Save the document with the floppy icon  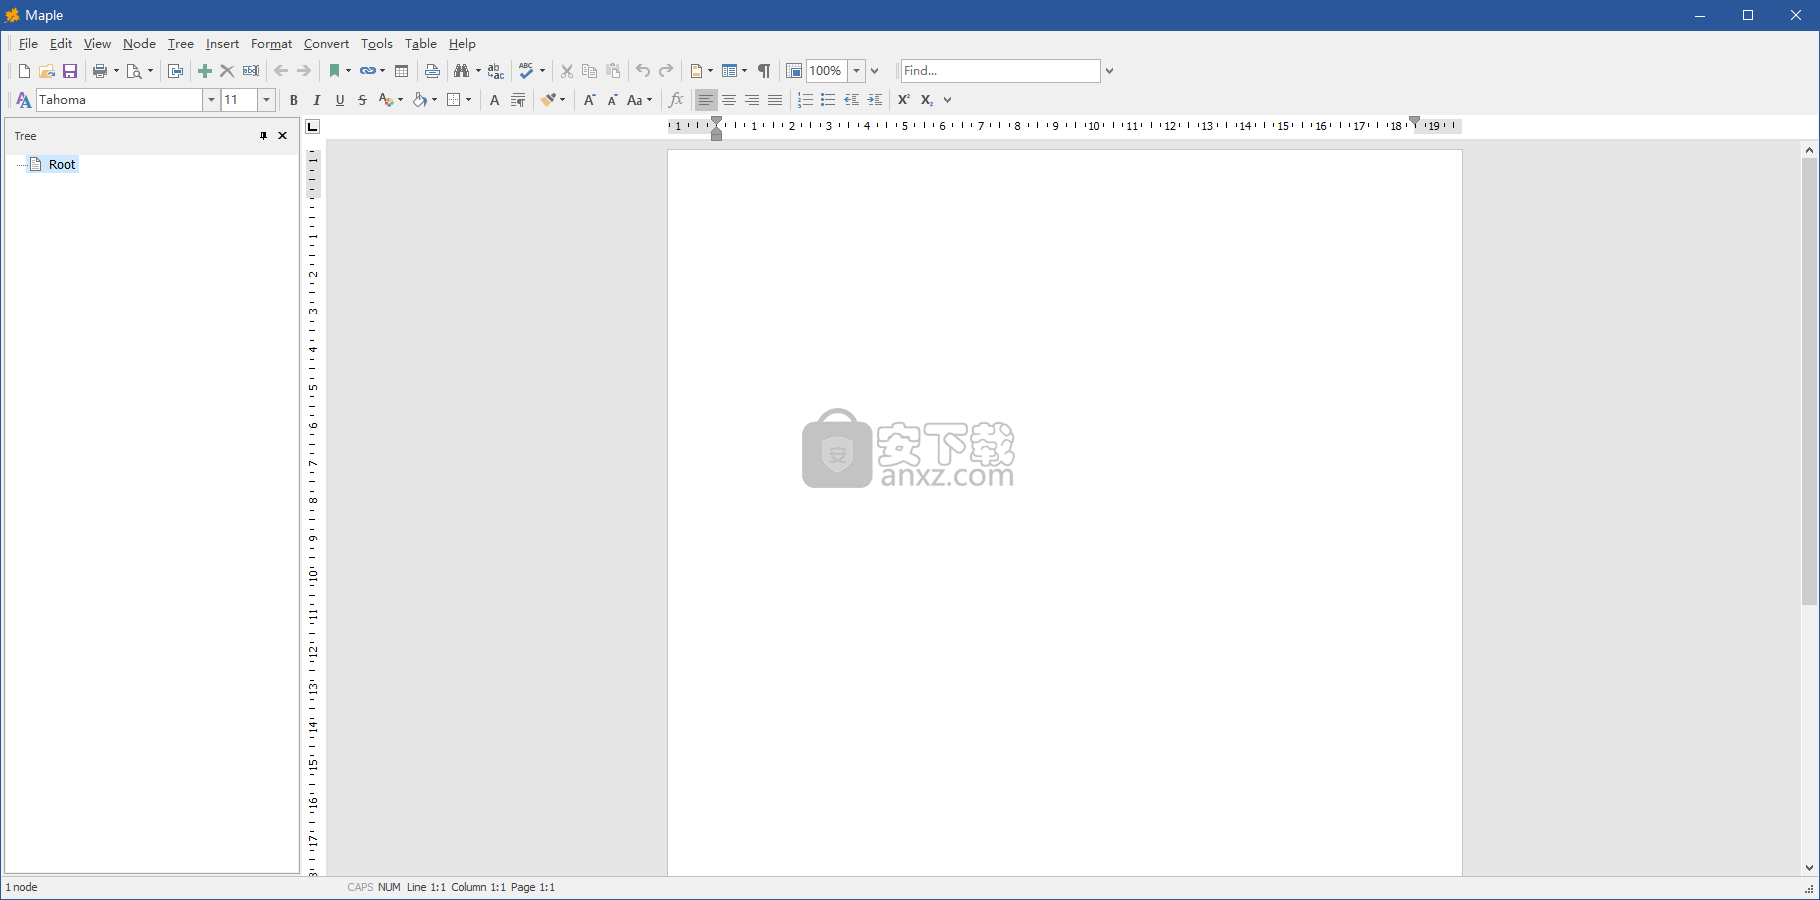pyautogui.click(x=70, y=71)
